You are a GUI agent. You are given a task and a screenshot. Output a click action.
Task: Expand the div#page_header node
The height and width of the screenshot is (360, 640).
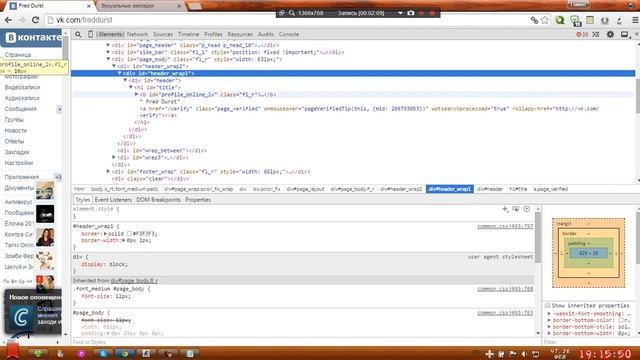point(108,45)
